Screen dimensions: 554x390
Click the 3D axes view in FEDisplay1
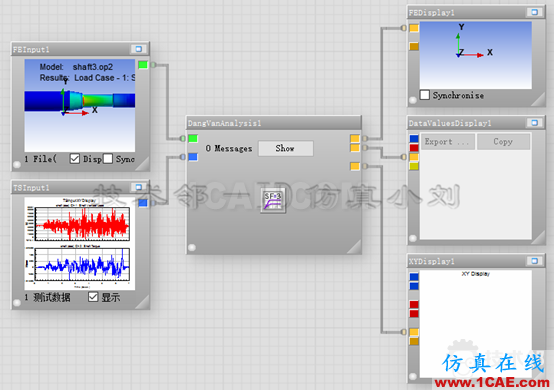476,55
